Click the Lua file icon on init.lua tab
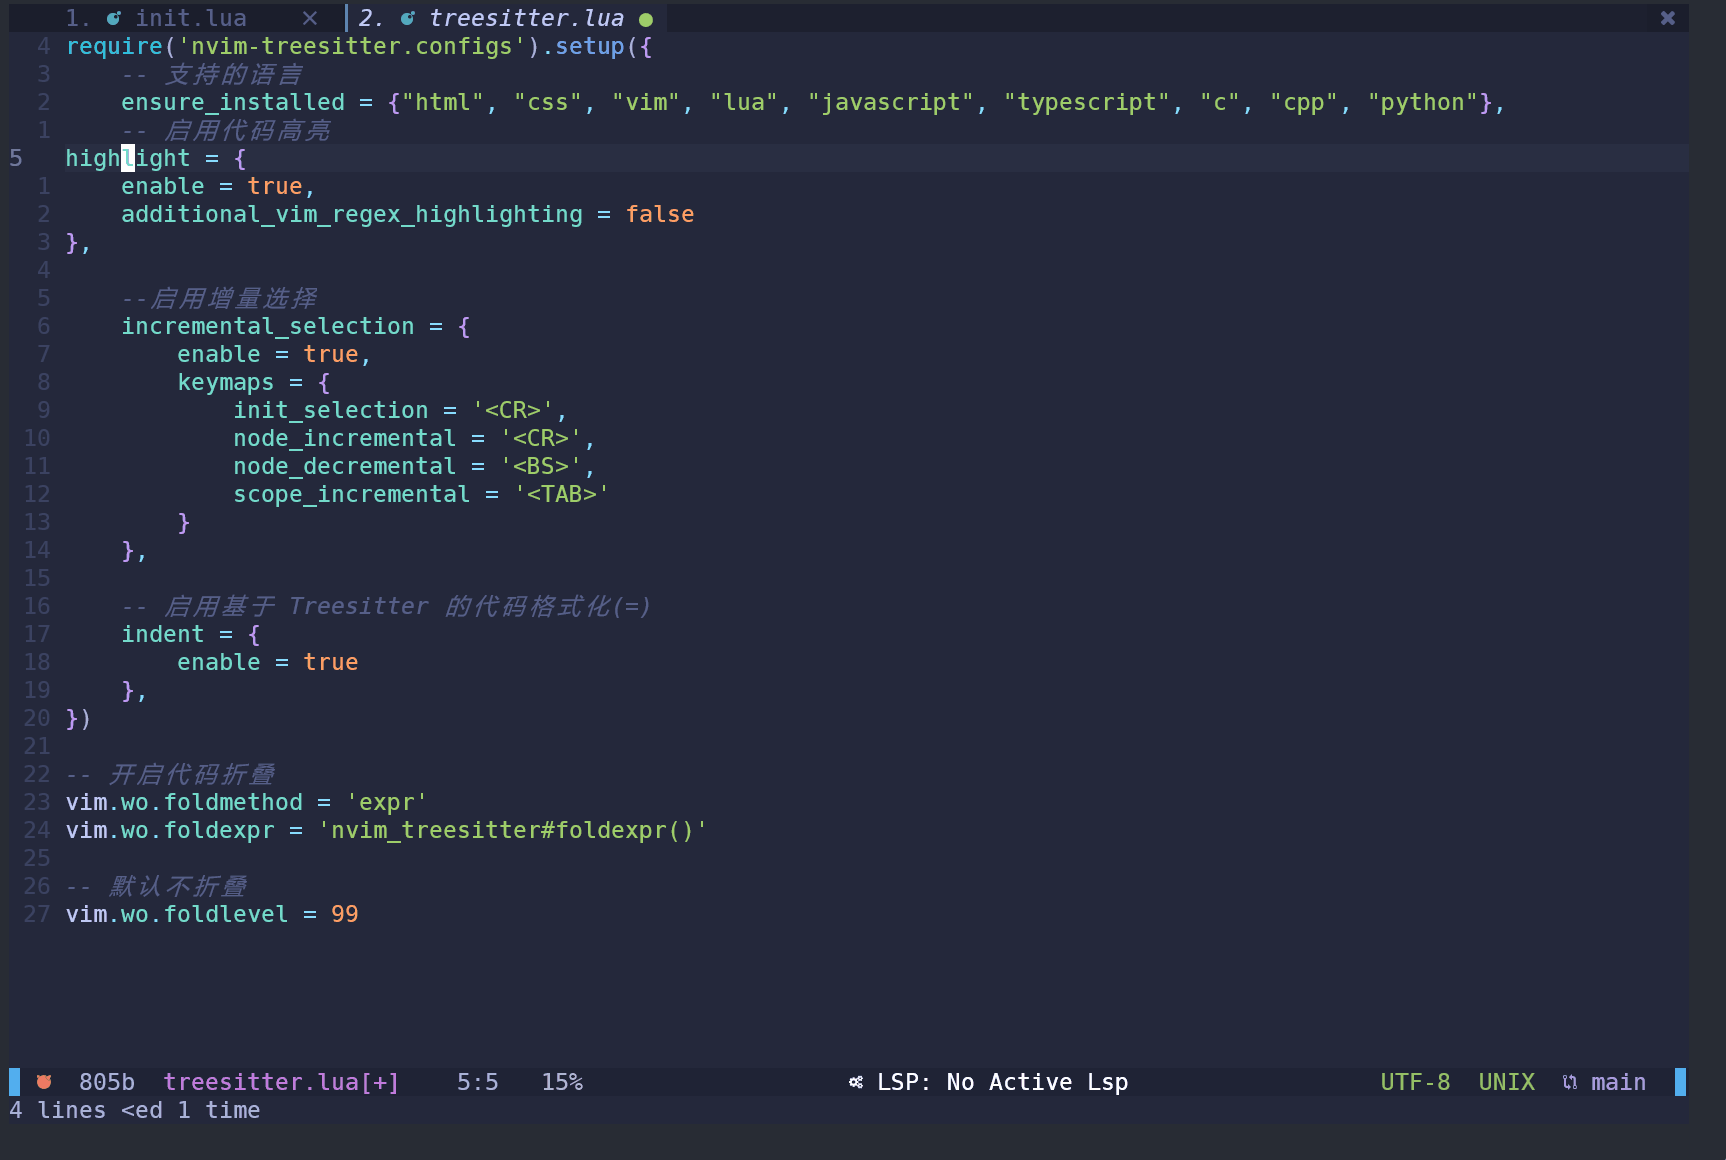 114,18
